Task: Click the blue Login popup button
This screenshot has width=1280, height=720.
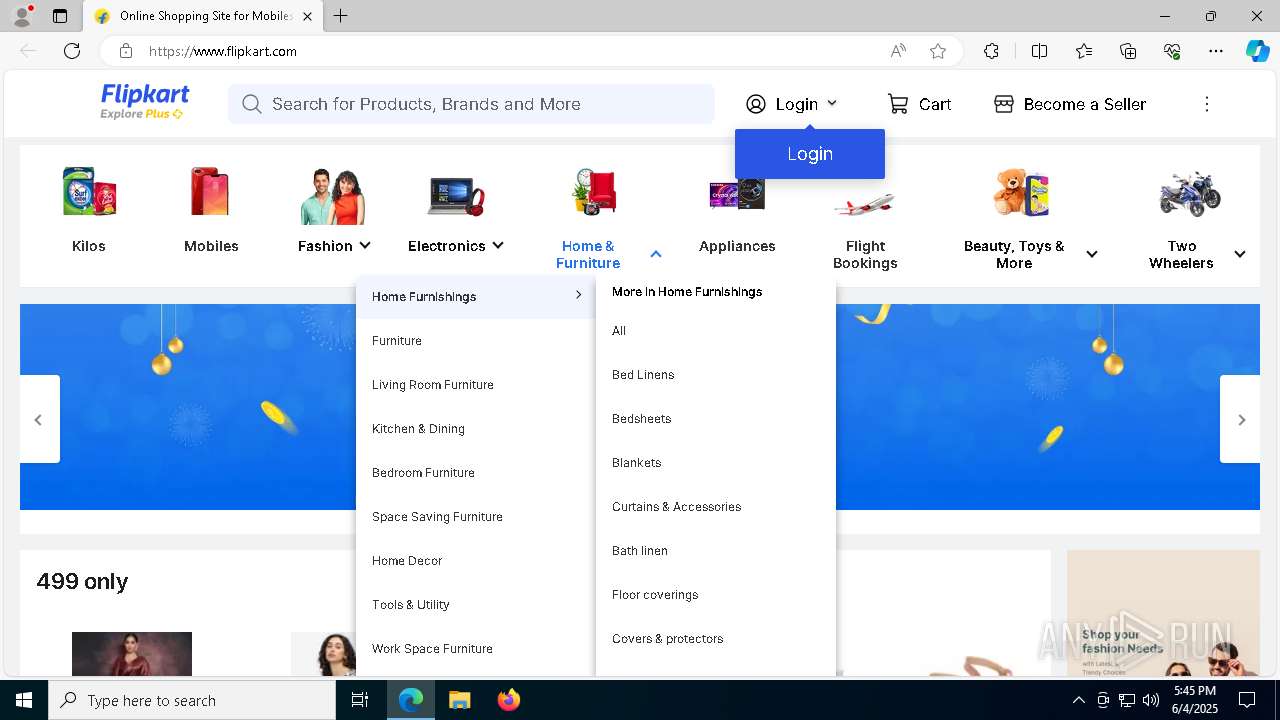Action: pos(810,154)
